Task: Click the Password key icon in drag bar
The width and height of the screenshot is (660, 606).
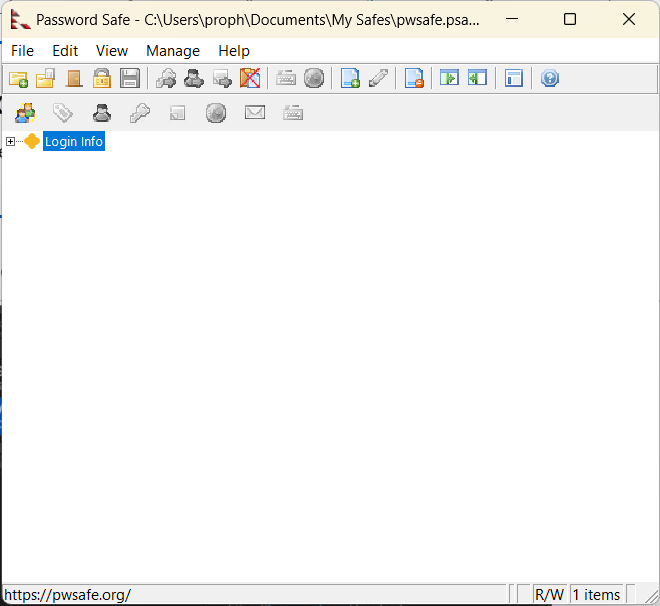Action: coord(140,113)
